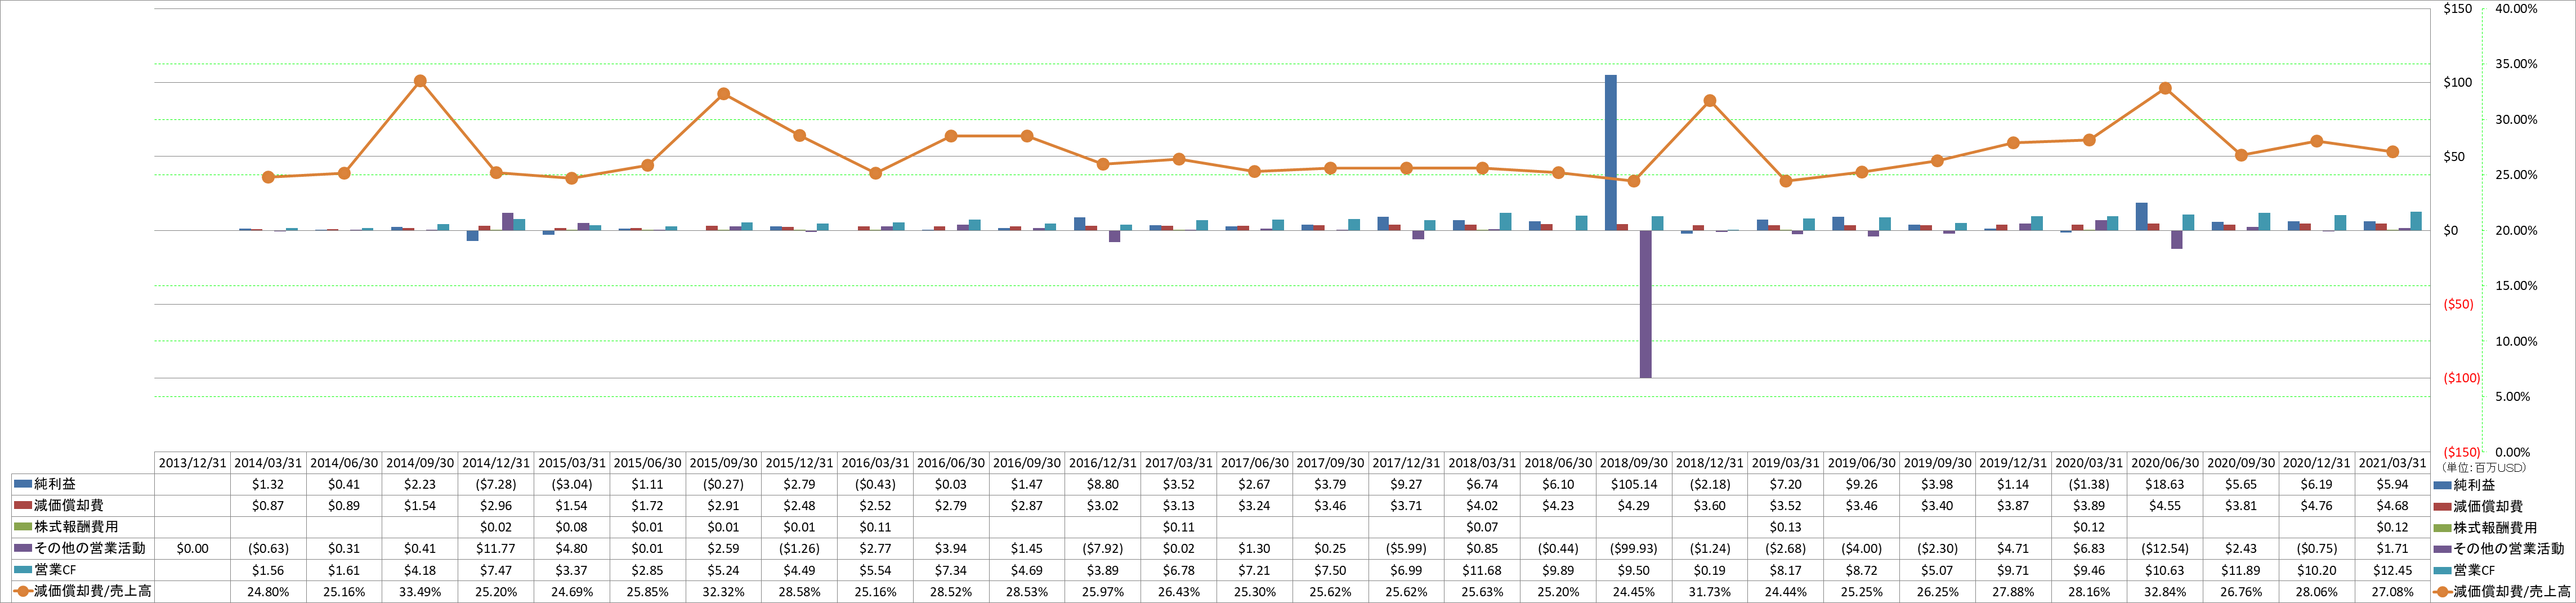Select the 2013/12/31 date column header
This screenshot has width=2576, height=603.
(192, 463)
